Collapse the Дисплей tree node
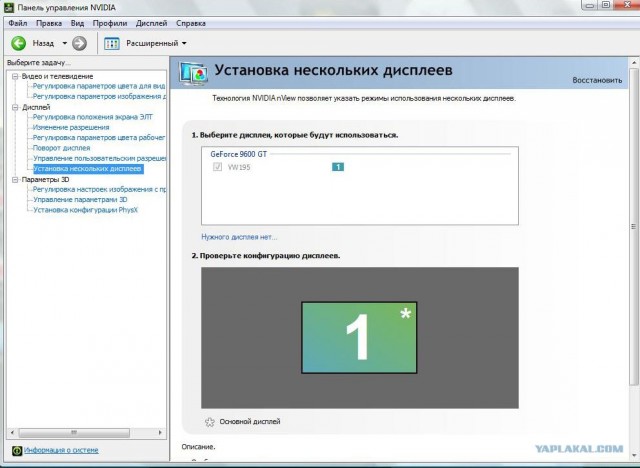 (x=15, y=107)
